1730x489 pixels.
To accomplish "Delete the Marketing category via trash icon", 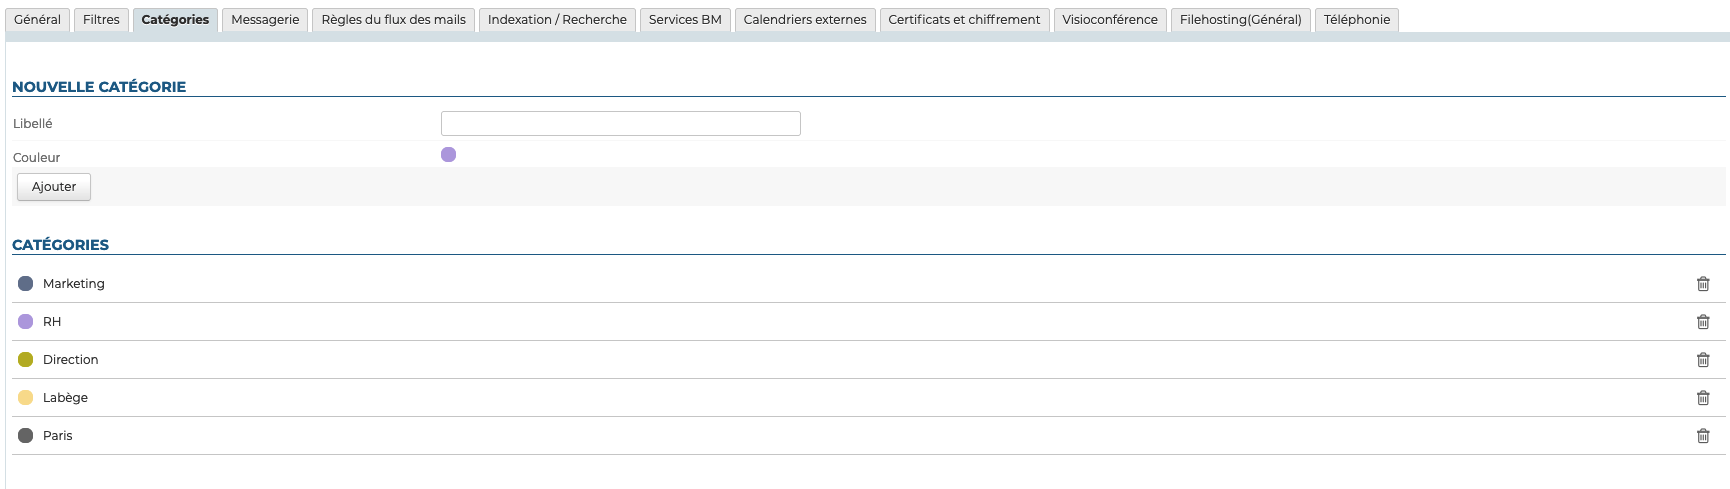I will pyautogui.click(x=1703, y=284).
